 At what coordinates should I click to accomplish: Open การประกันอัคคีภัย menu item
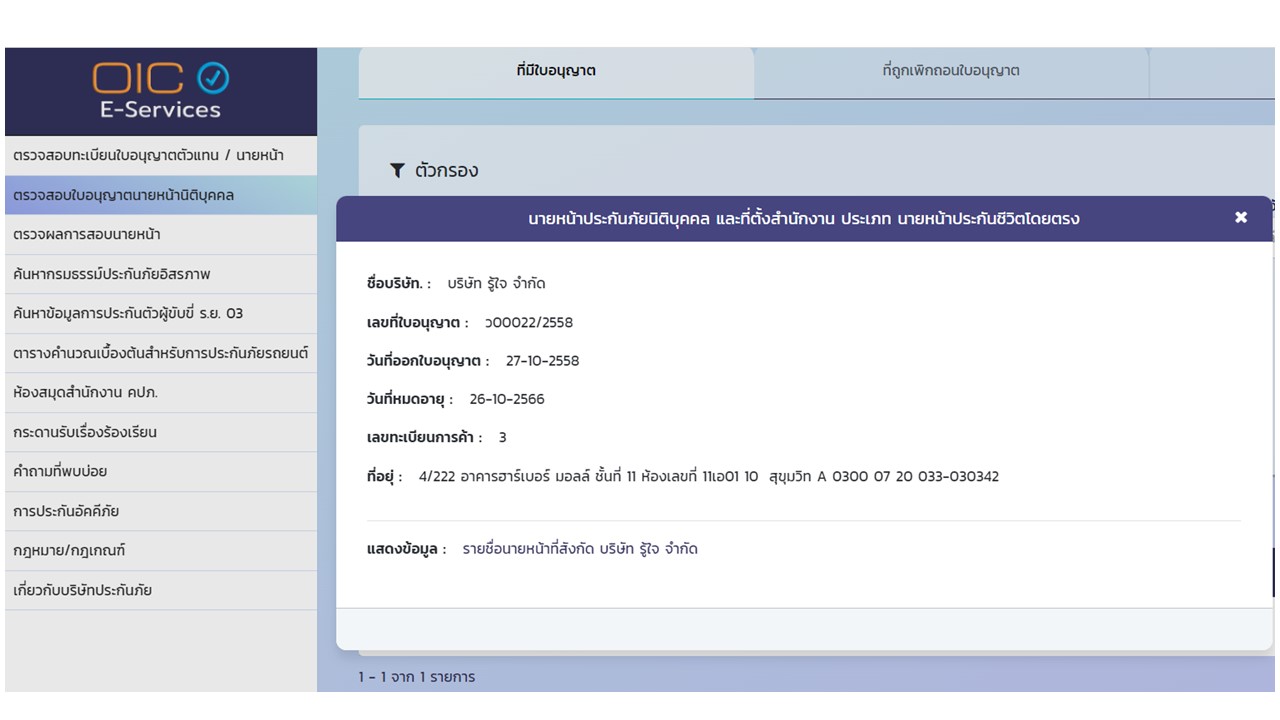(161, 511)
